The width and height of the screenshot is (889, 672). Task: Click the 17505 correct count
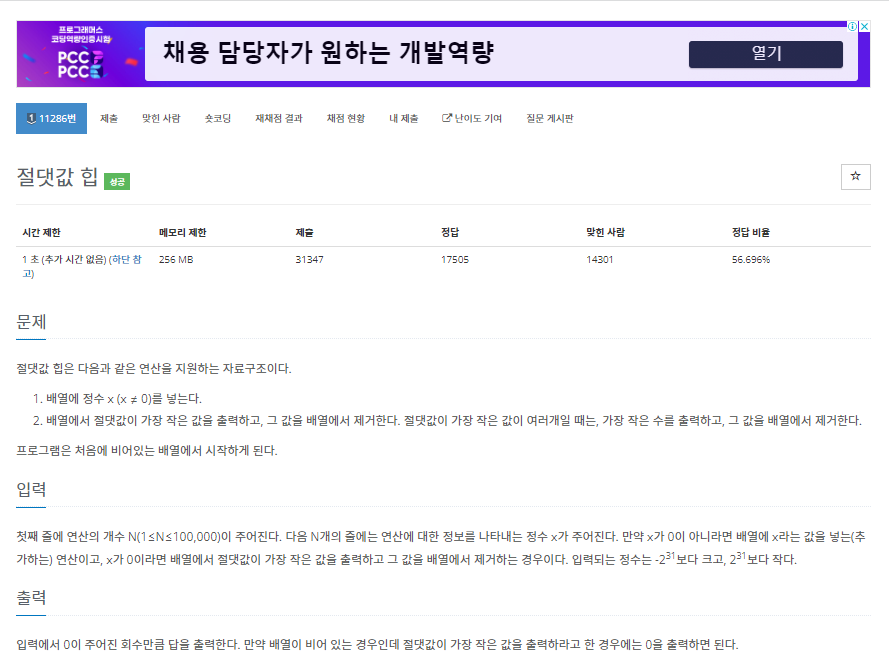455,260
